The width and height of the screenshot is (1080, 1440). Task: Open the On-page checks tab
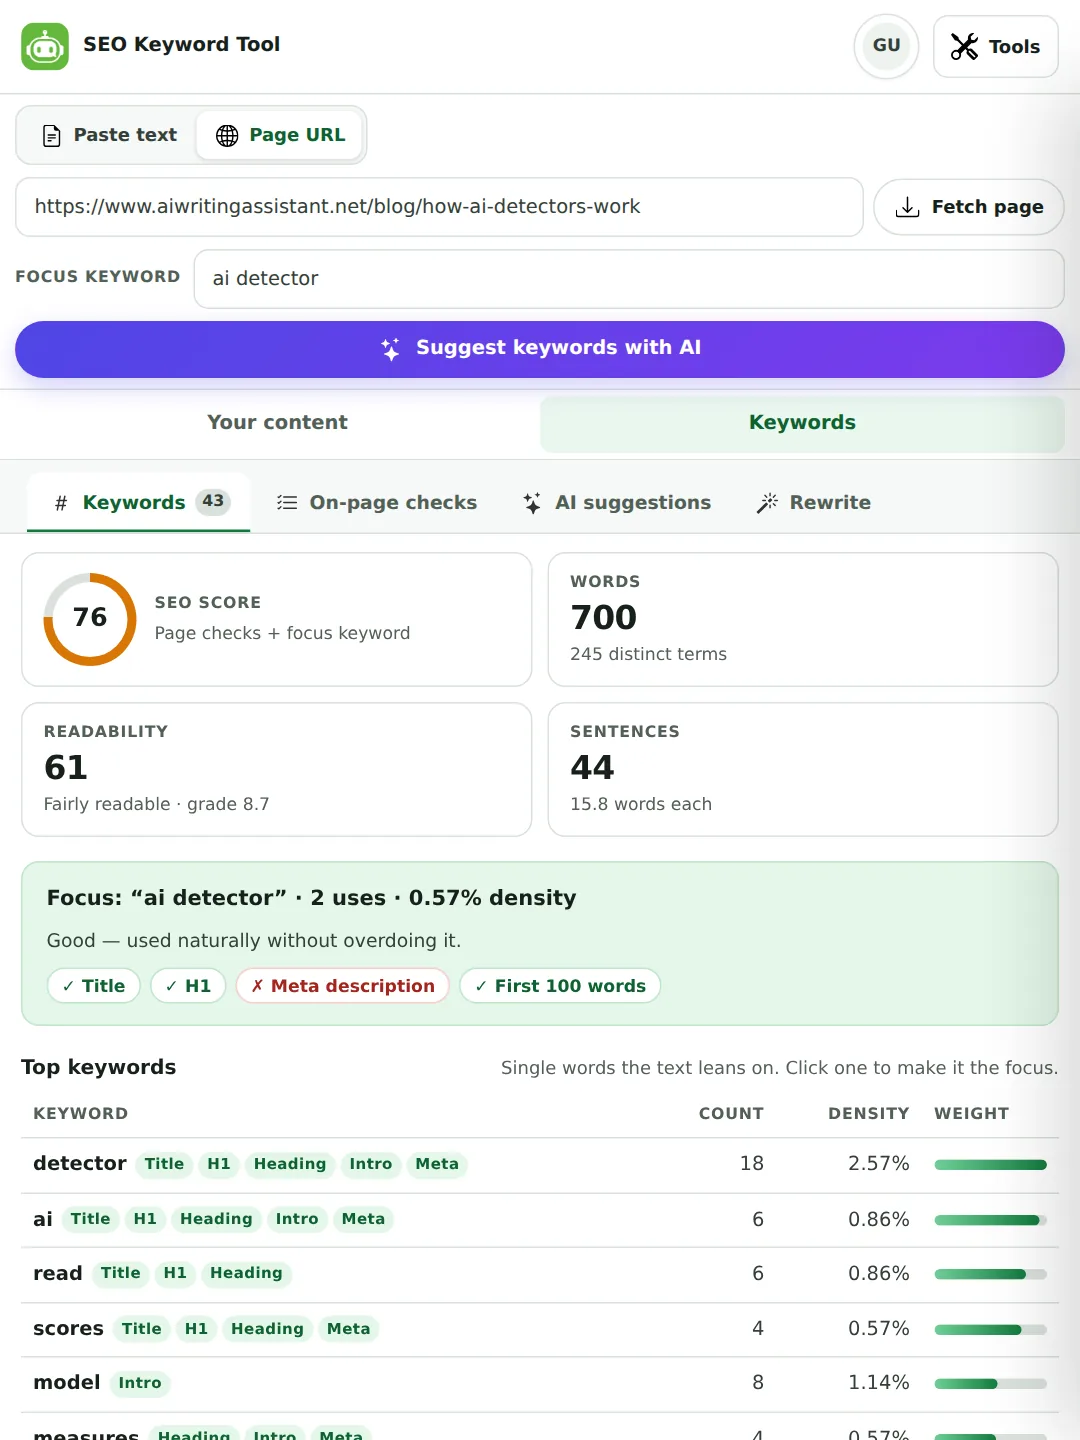(x=377, y=502)
